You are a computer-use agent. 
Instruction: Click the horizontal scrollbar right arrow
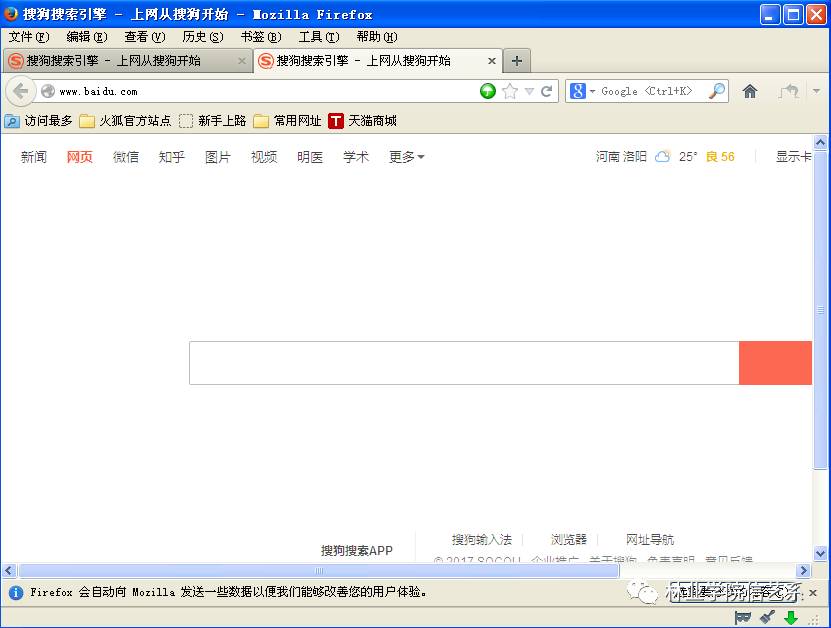[803, 571]
